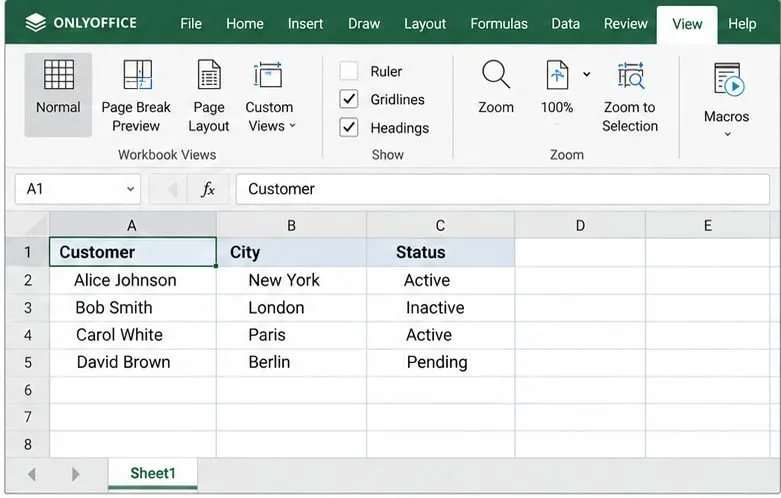Expand the A1 name box dropdown

point(130,189)
